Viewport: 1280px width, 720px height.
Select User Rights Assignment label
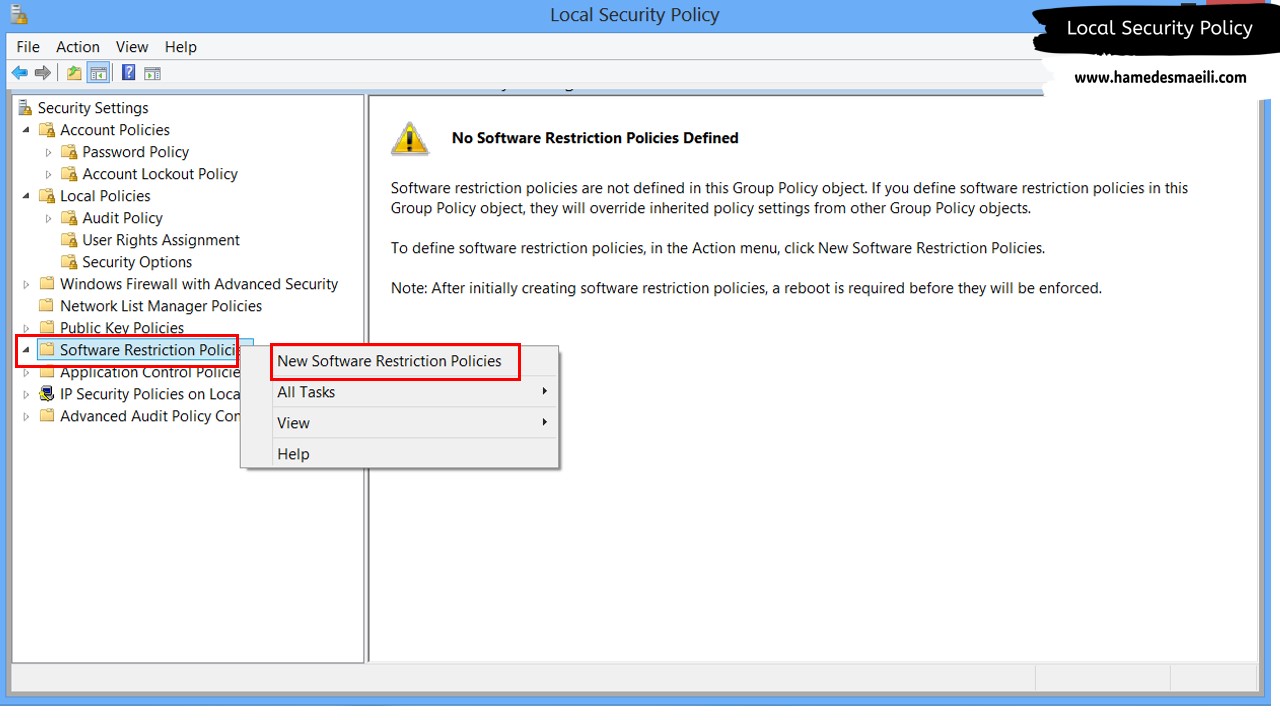(161, 240)
